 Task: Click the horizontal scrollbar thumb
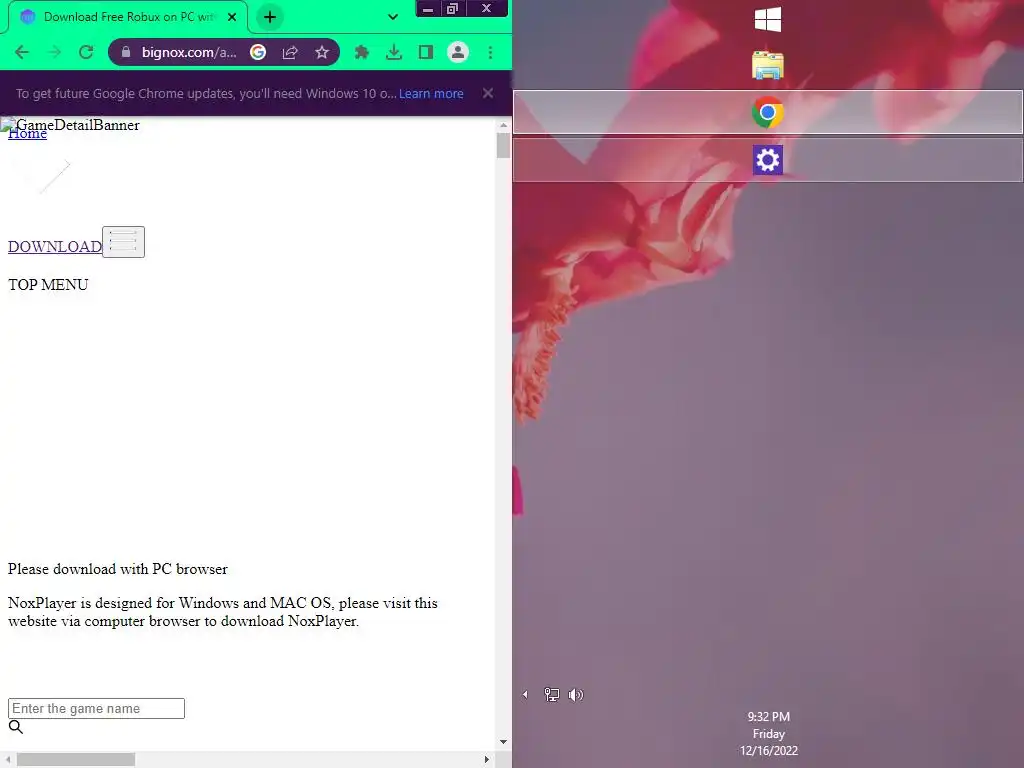pyautogui.click(x=76, y=760)
